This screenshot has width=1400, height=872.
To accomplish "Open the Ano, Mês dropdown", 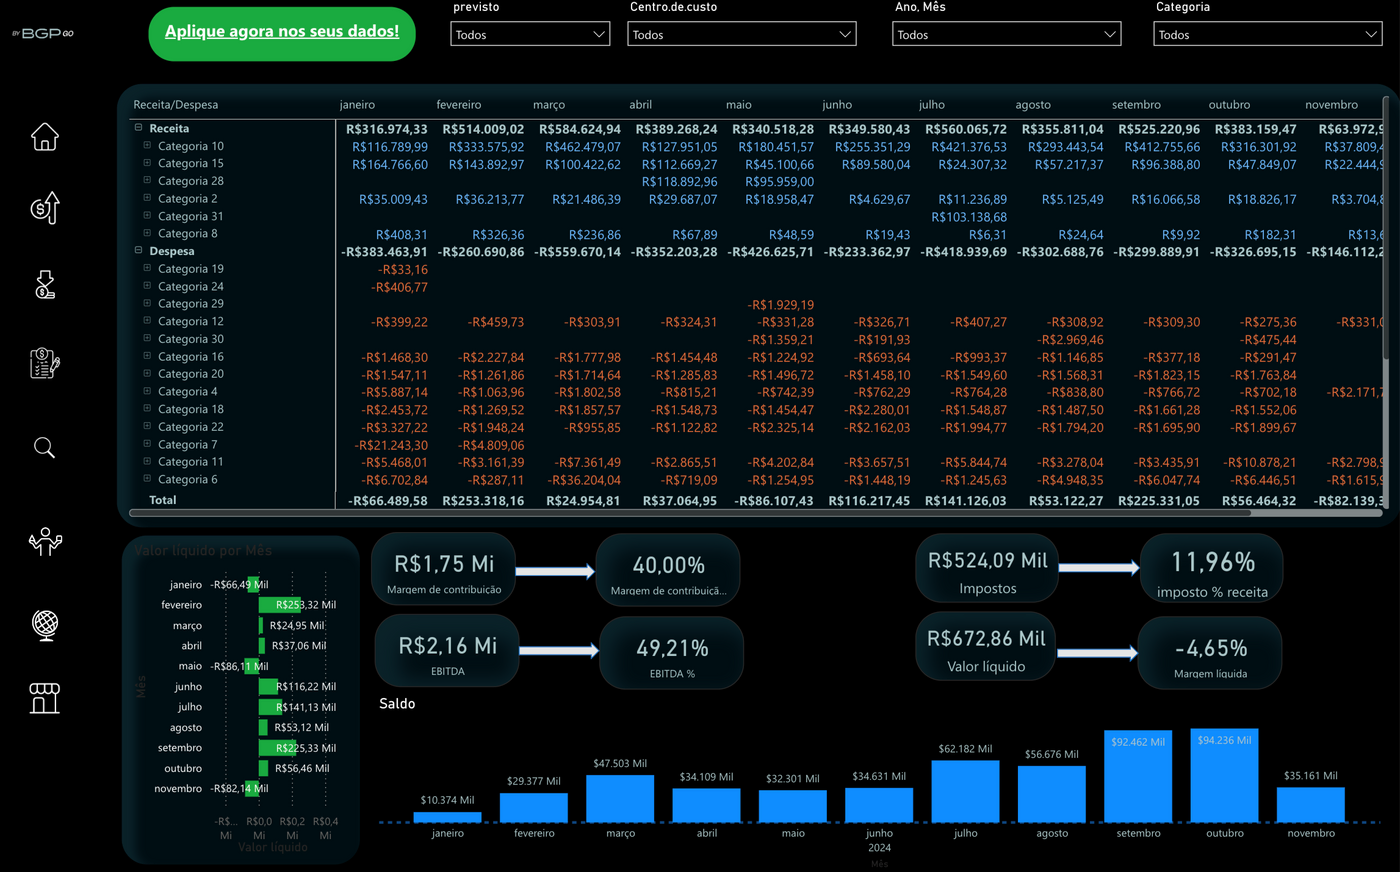I will pos(1006,34).
